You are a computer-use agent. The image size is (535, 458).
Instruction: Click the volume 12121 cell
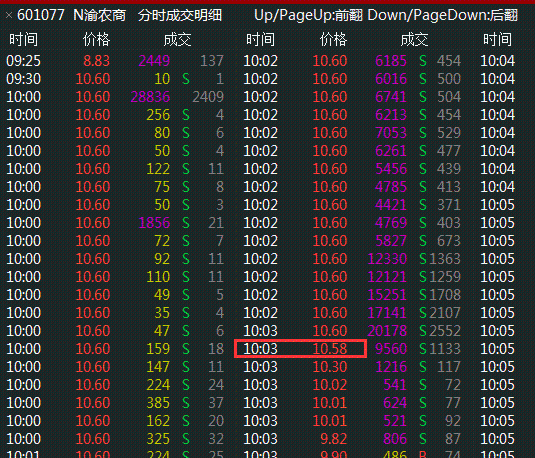coord(387,277)
